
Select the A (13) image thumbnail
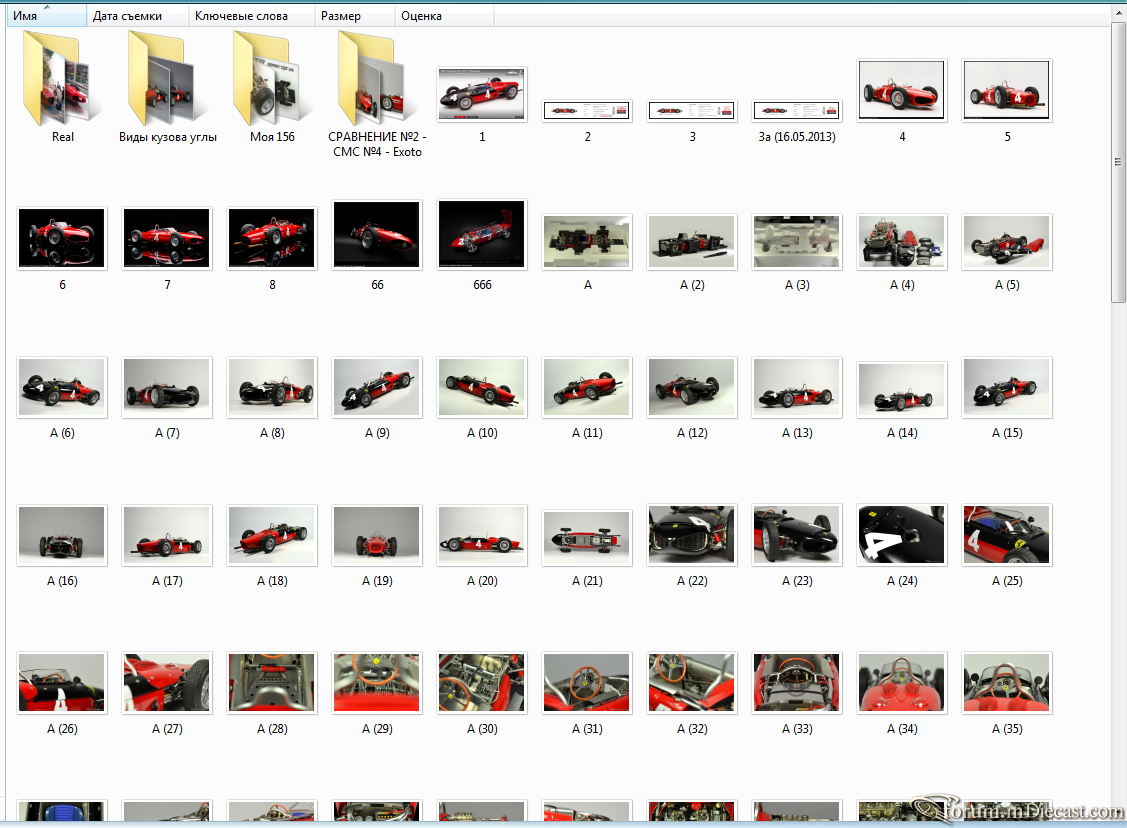tap(796, 387)
